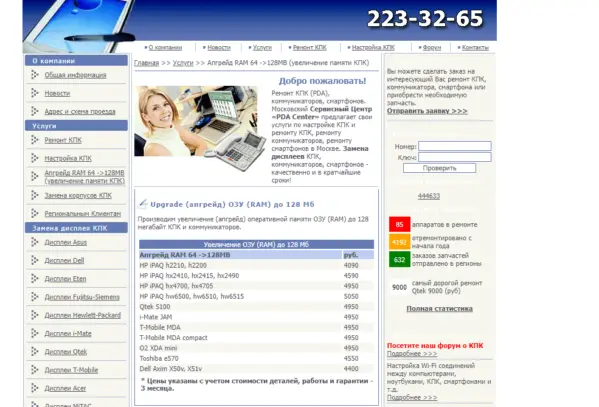Click the green '632' orders counter box
Image resolution: width=599 pixels, height=407 pixels.
tap(400, 259)
